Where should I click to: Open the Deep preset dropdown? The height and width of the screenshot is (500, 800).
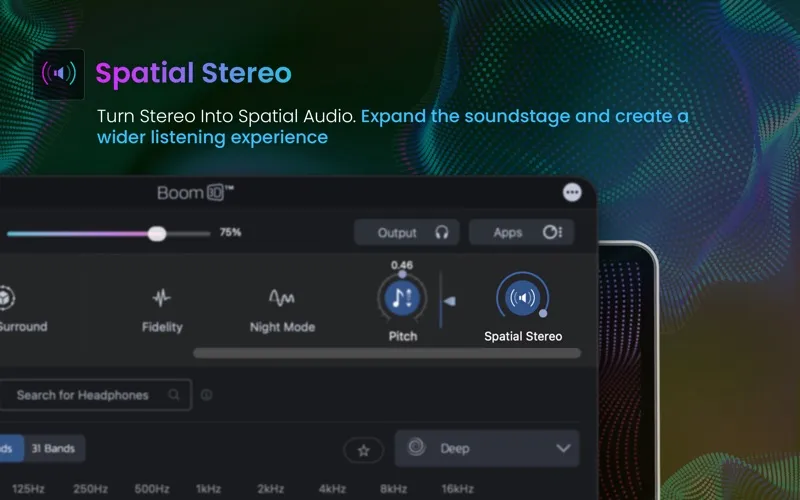pyautogui.click(x=487, y=448)
